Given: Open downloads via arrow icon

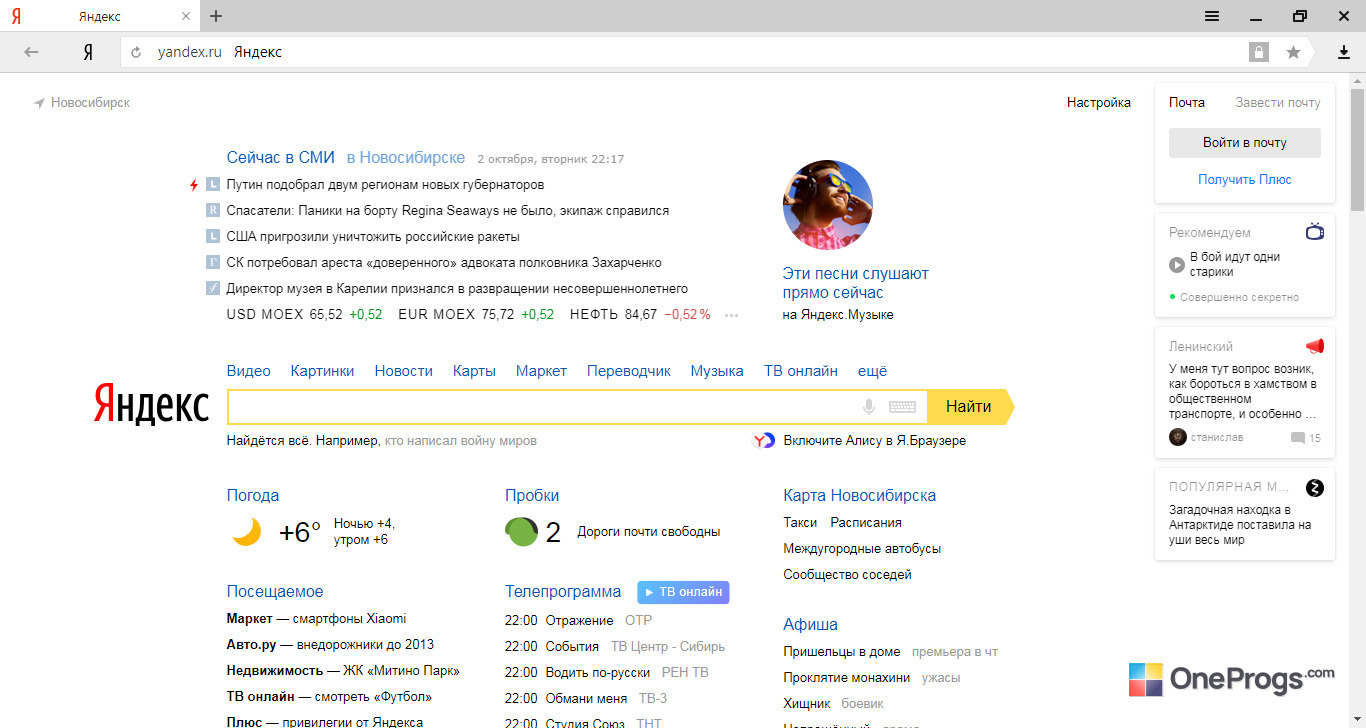Looking at the screenshot, I should pos(1345,52).
